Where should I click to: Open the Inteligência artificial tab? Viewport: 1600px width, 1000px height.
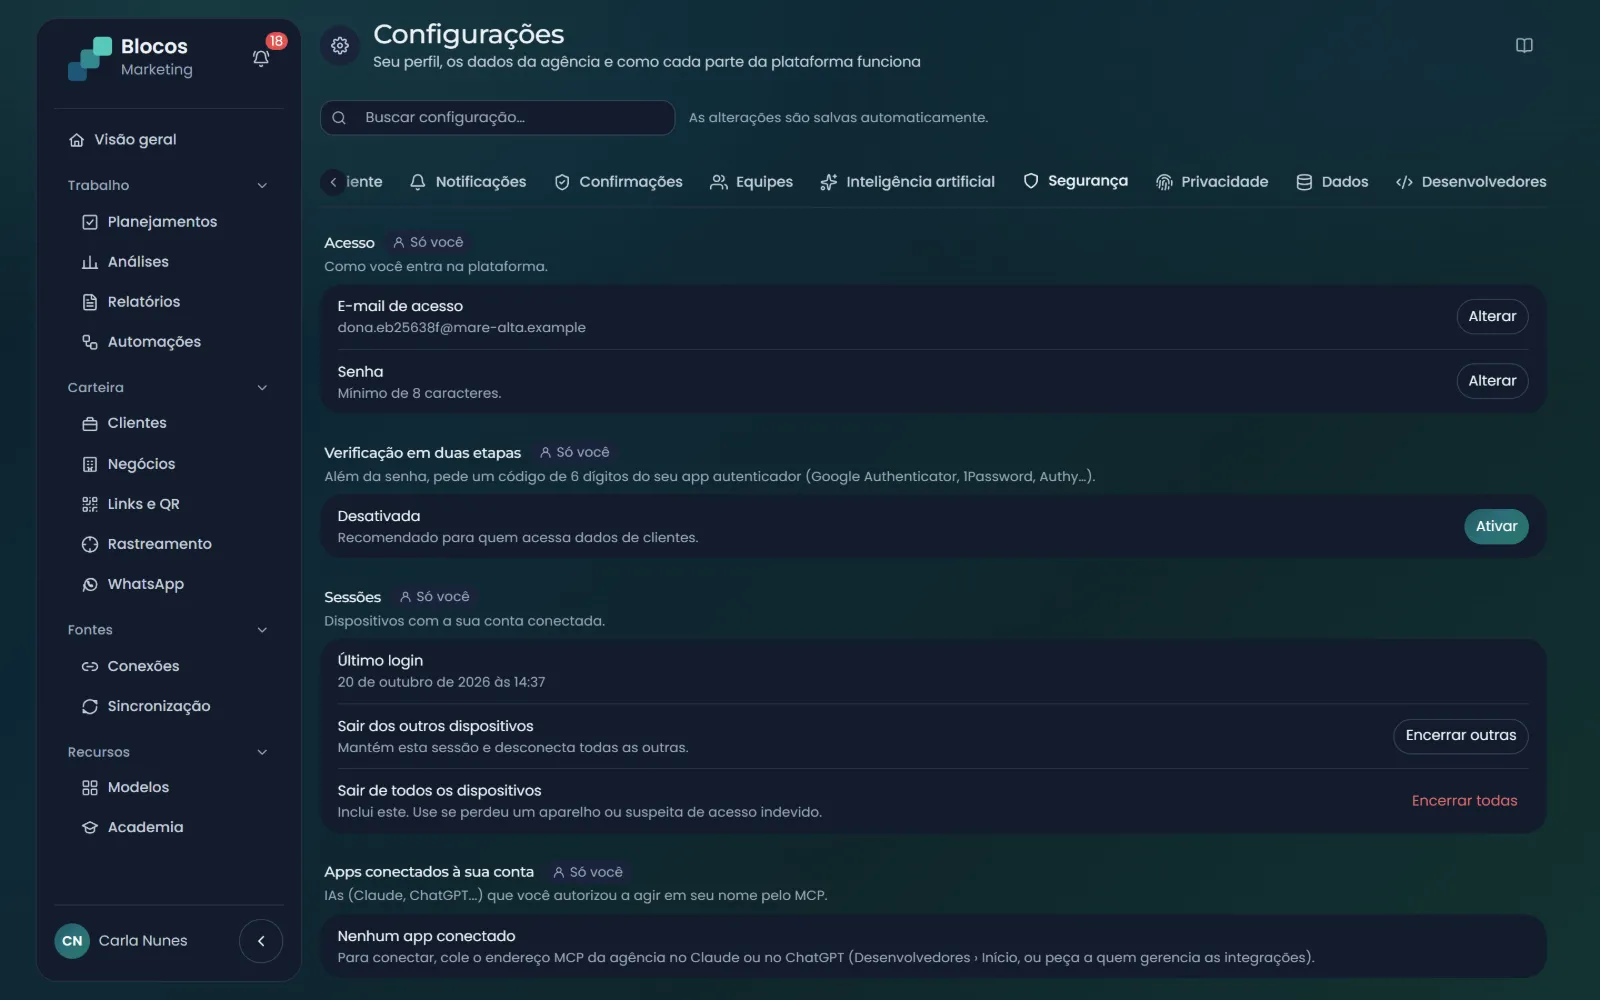908,182
